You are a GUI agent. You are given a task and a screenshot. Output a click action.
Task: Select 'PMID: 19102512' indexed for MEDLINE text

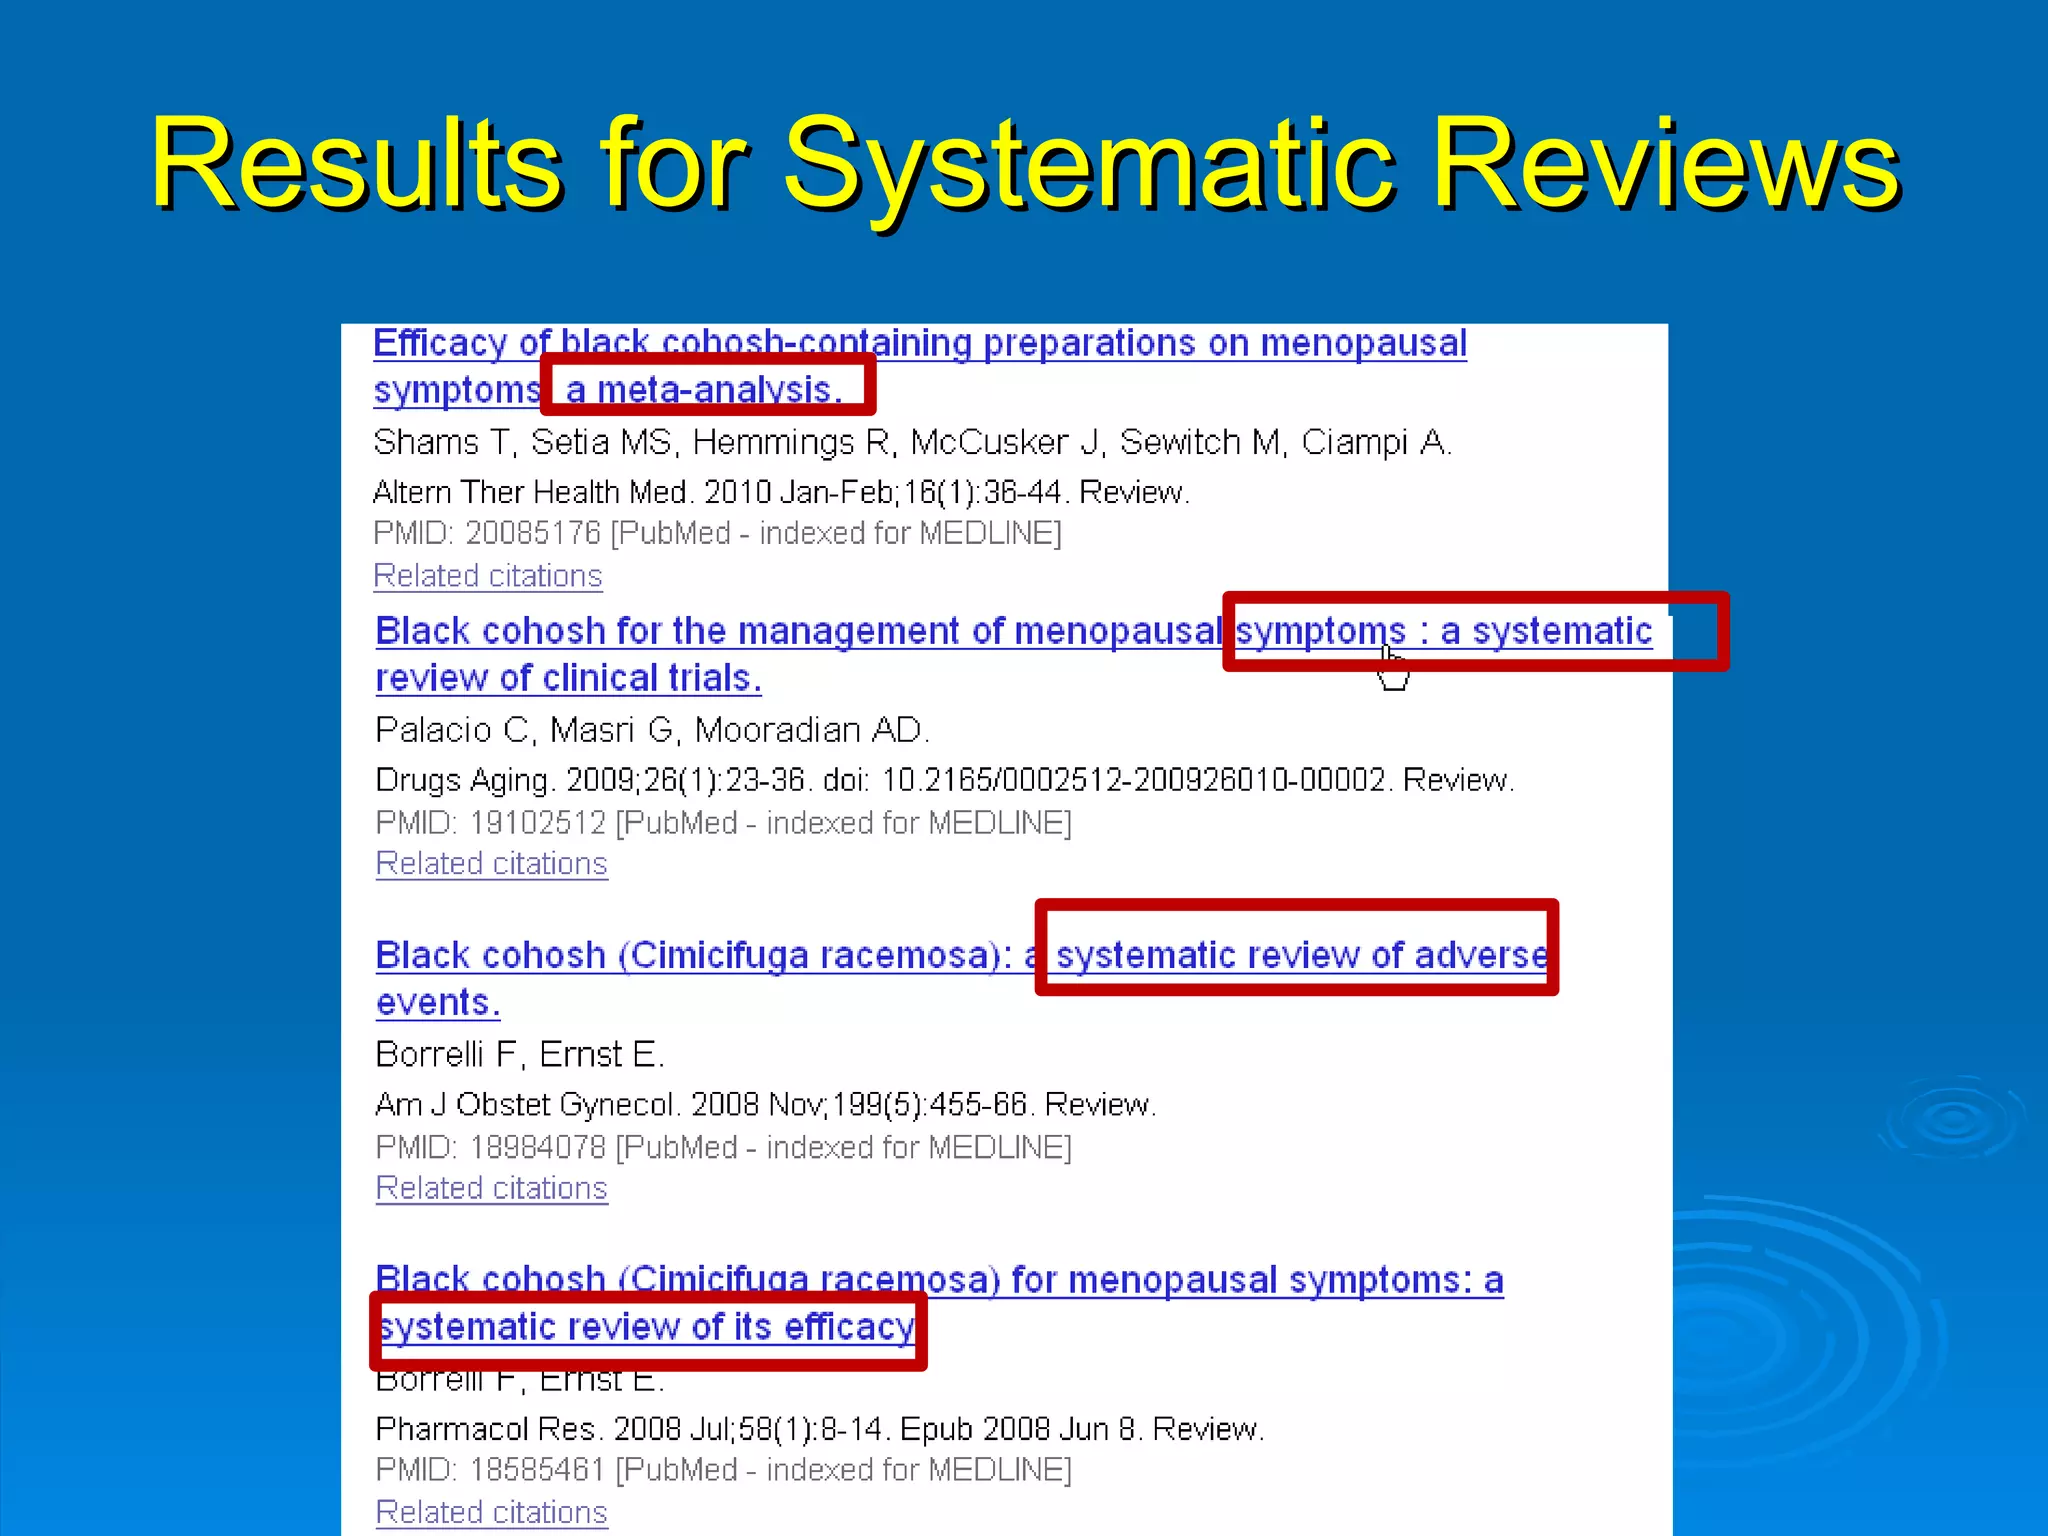(723, 822)
